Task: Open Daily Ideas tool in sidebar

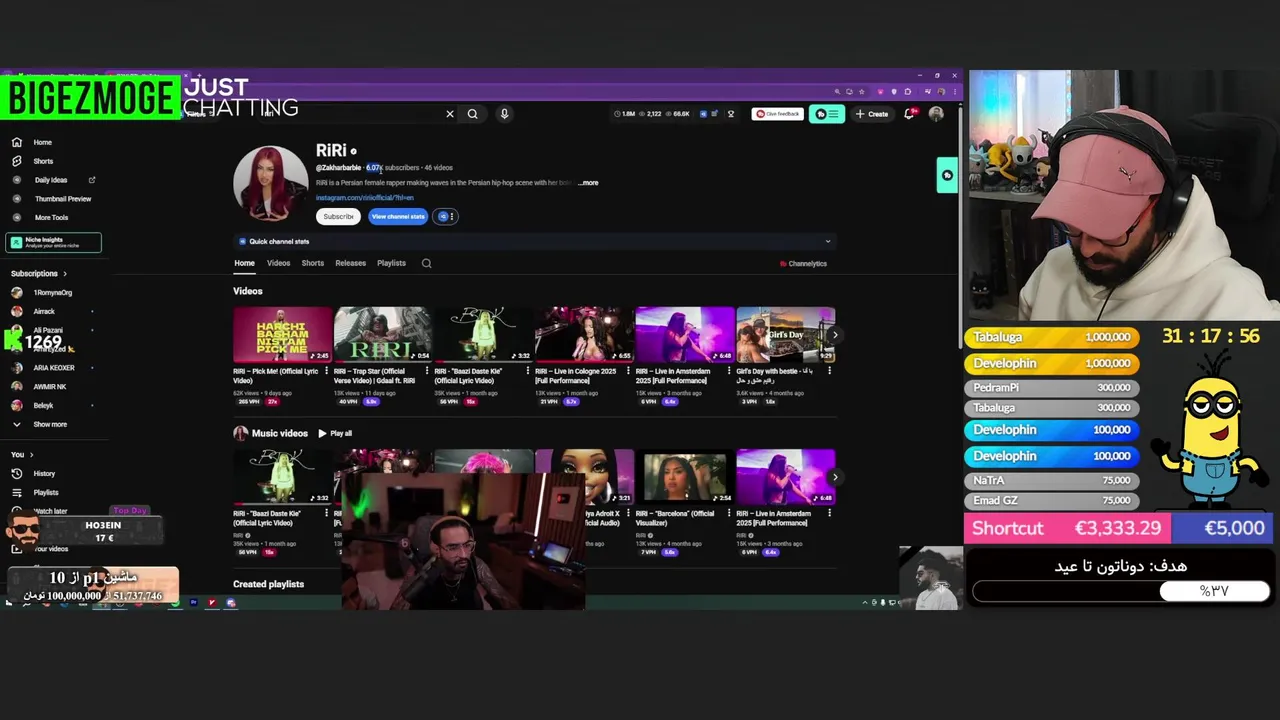Action: (50, 180)
